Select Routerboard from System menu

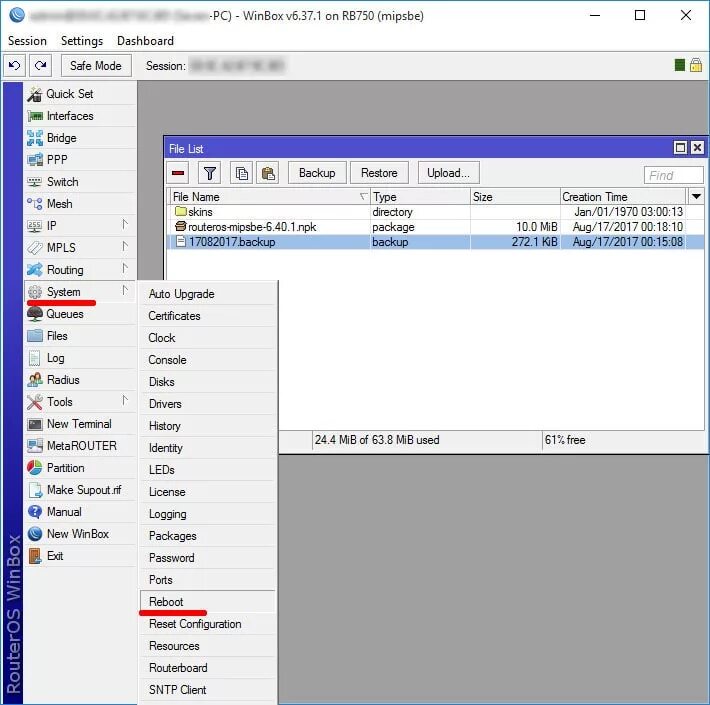click(x=208, y=668)
